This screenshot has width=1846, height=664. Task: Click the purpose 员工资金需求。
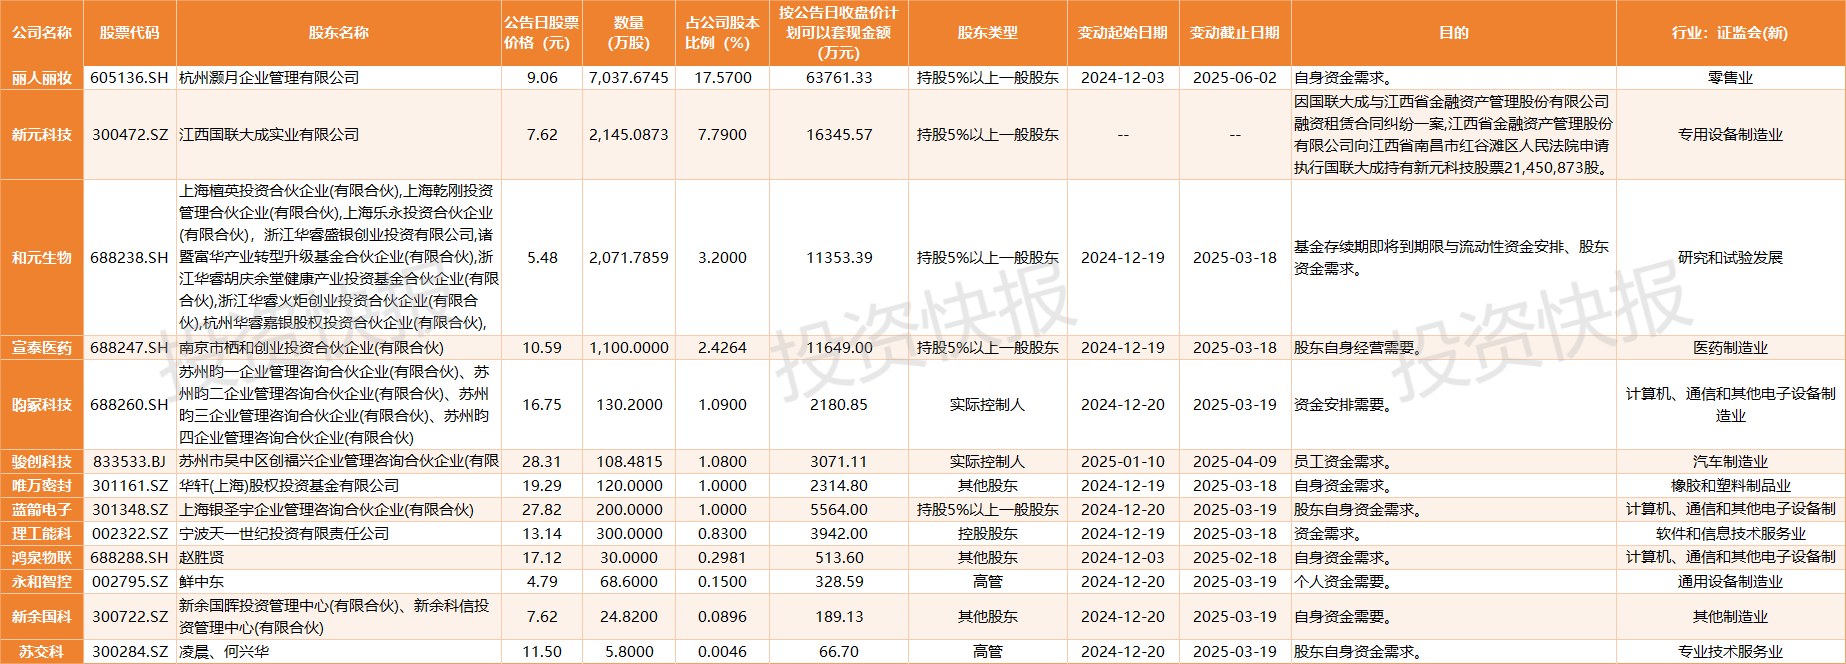(x=1343, y=462)
